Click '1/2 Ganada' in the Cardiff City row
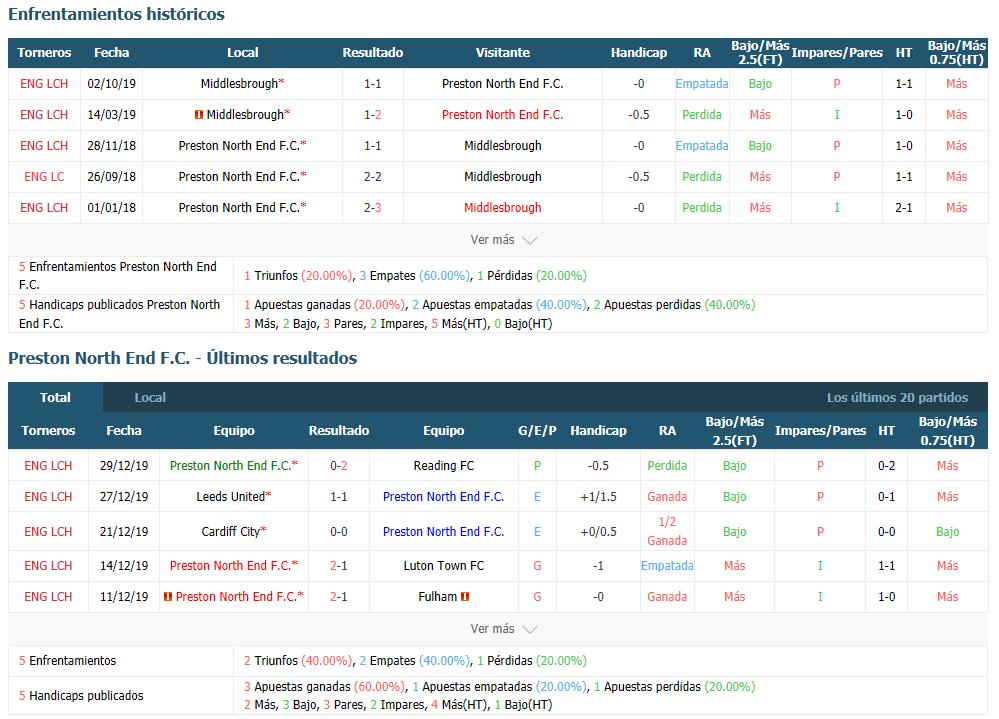 click(667, 531)
